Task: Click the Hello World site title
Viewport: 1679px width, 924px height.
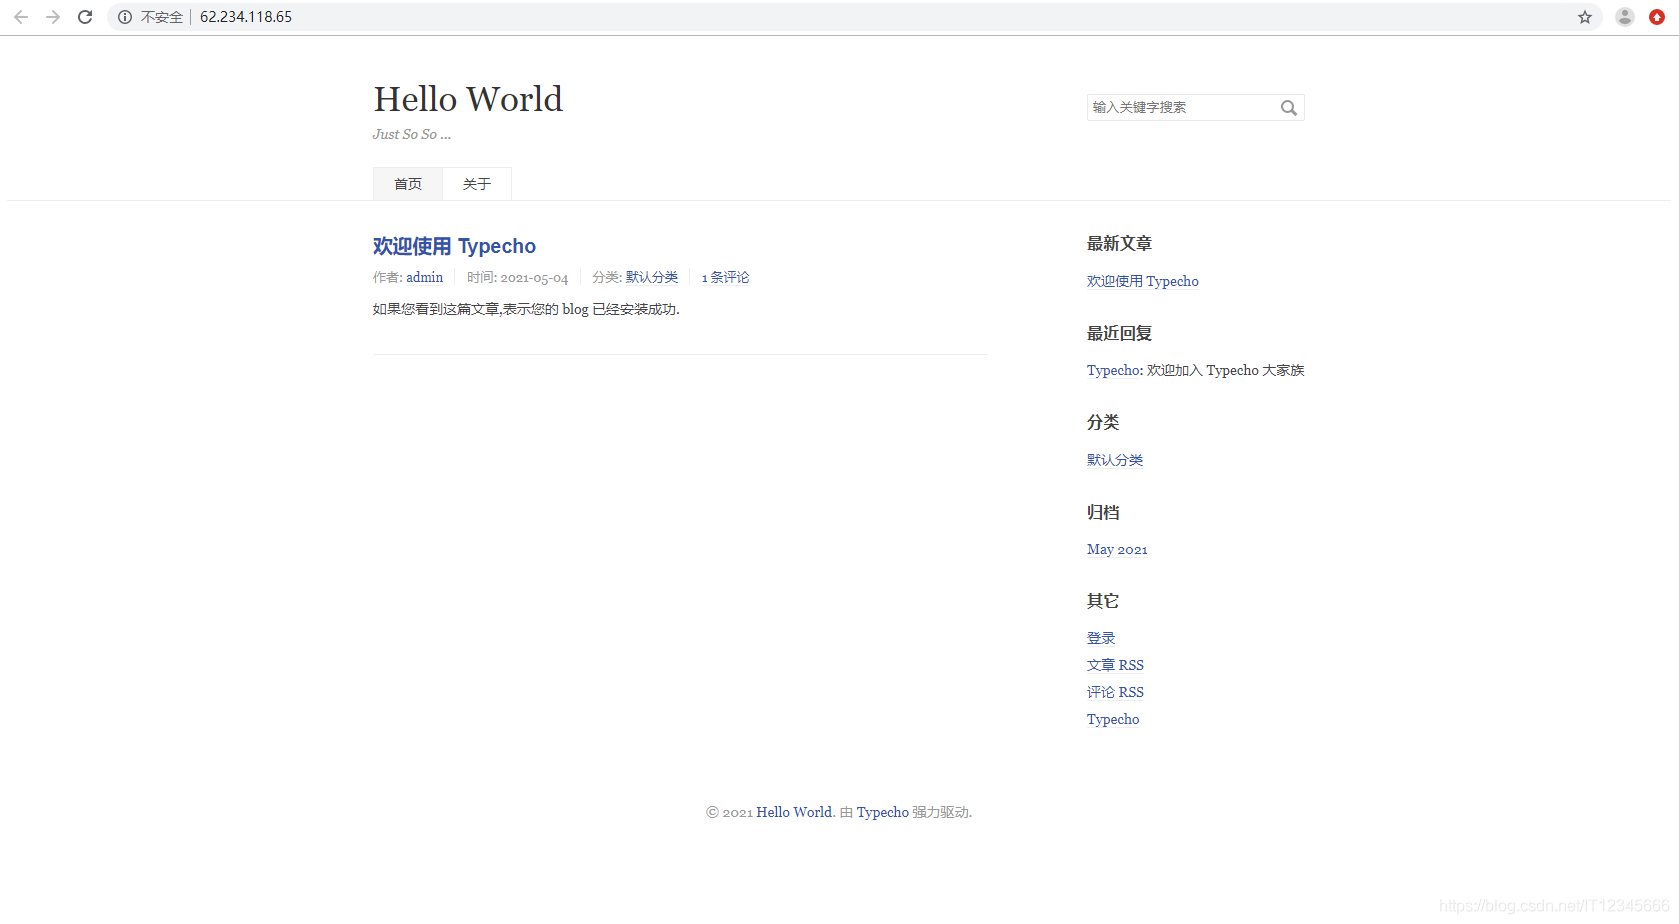Action: 468,99
